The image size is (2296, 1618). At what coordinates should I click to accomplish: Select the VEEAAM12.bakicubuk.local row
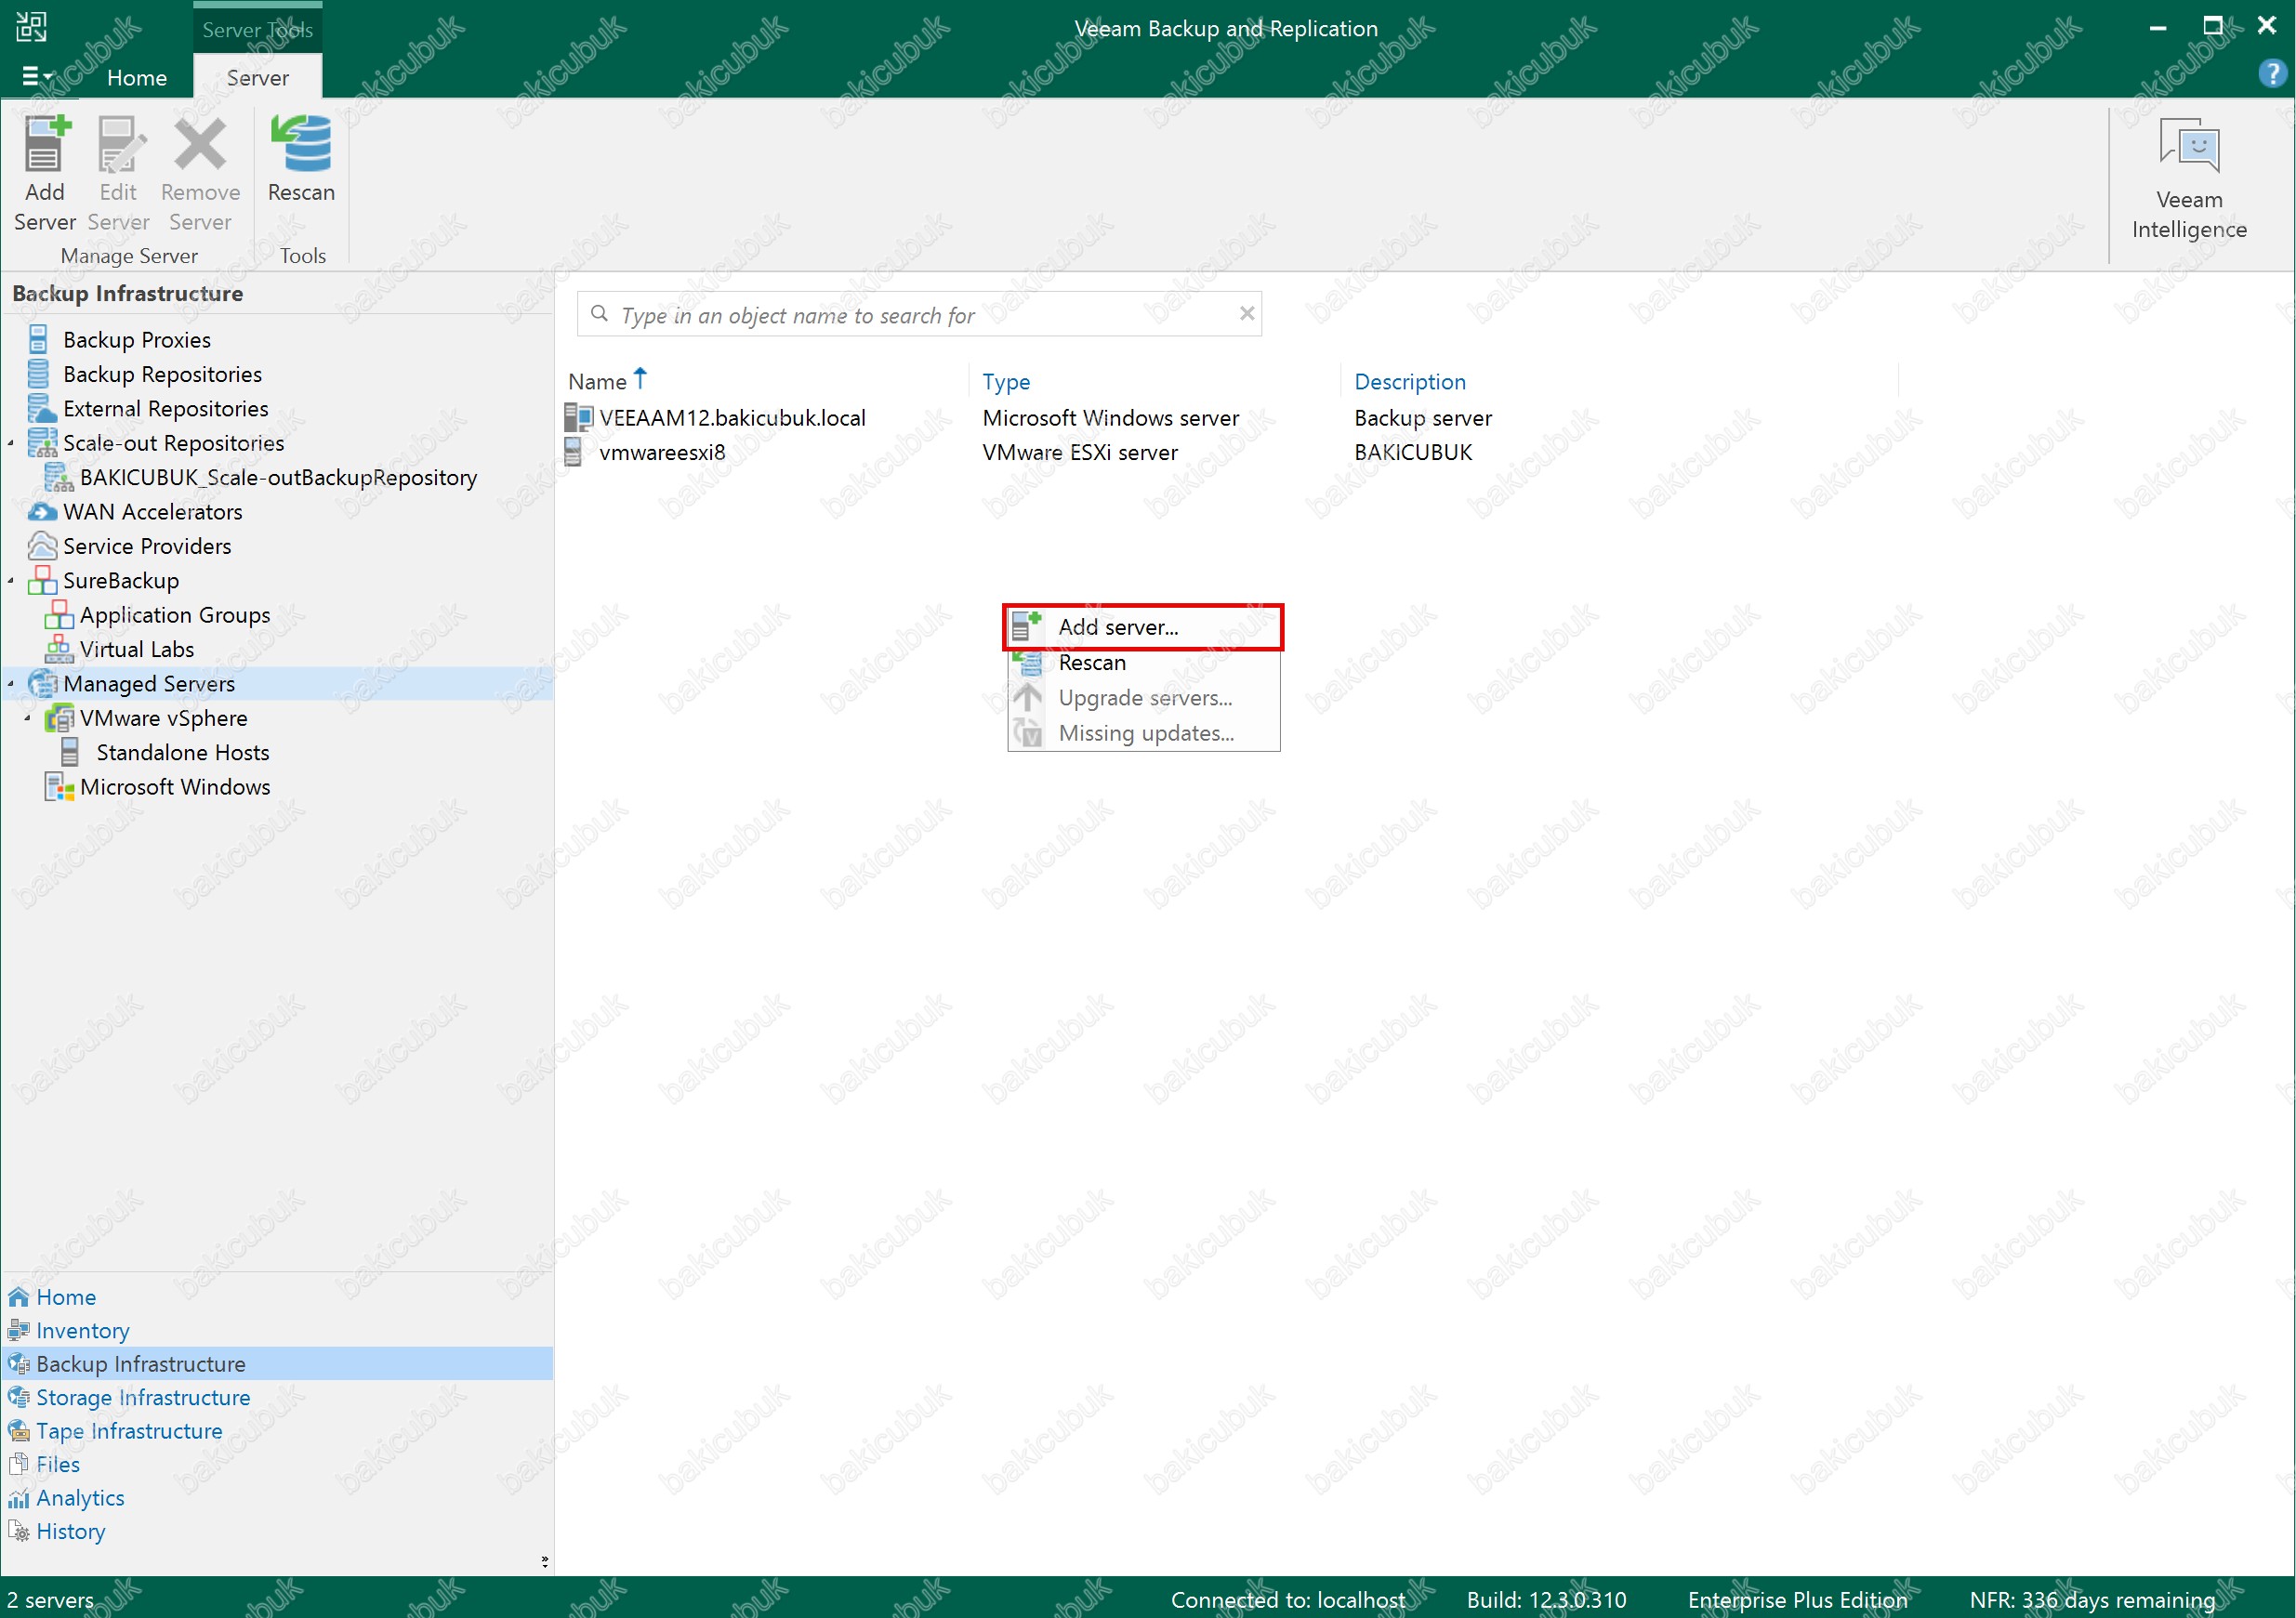click(1230, 418)
